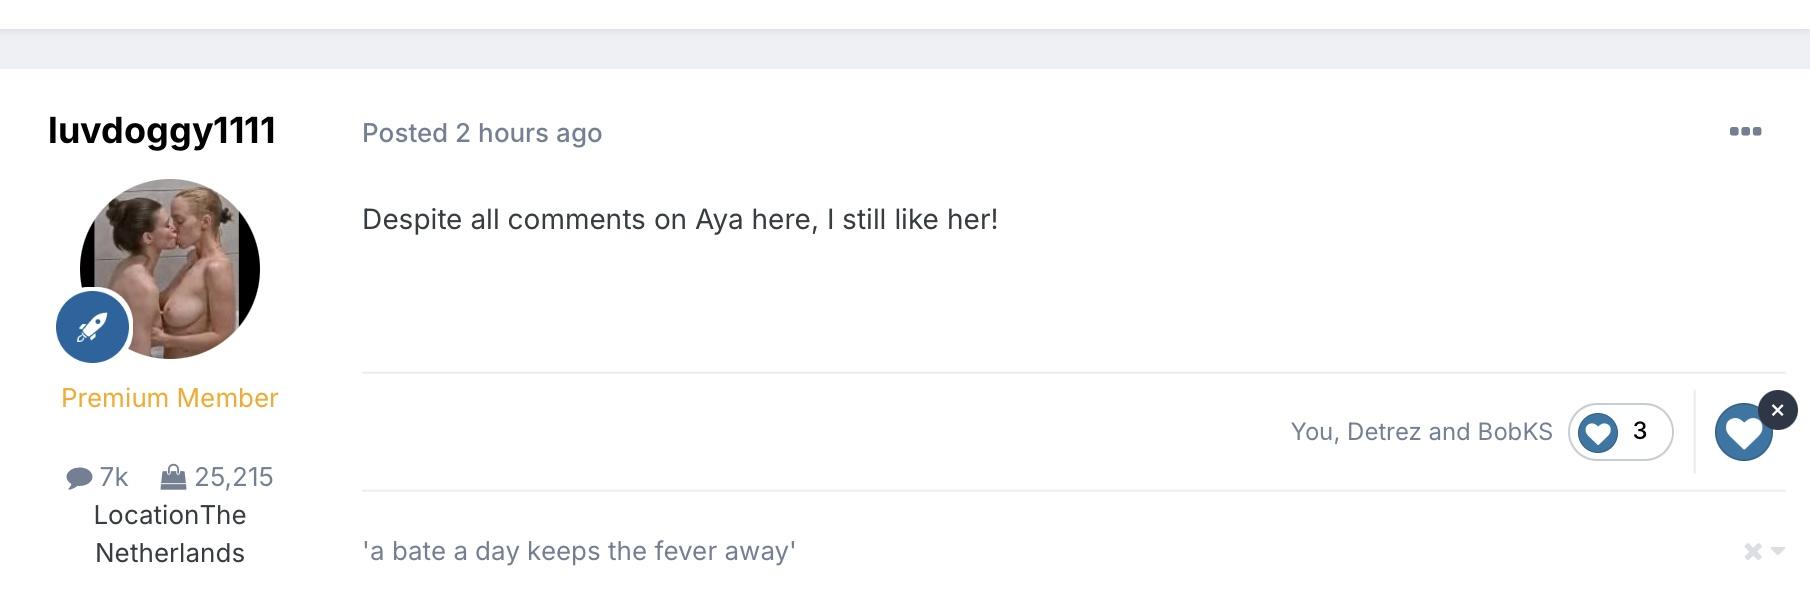The image size is (1810, 596).
Task: Click the speech bubble posts icon
Action: (79, 478)
